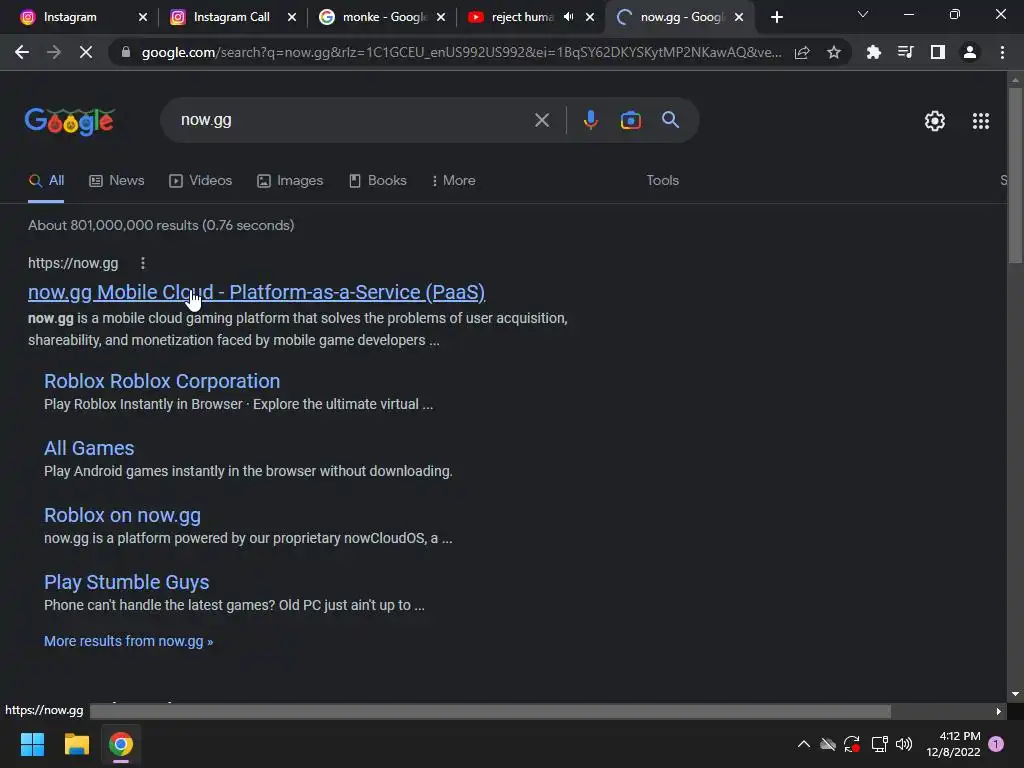Mute the reject huma tab audio icon
This screenshot has height=768, width=1024.
[x=568, y=17]
